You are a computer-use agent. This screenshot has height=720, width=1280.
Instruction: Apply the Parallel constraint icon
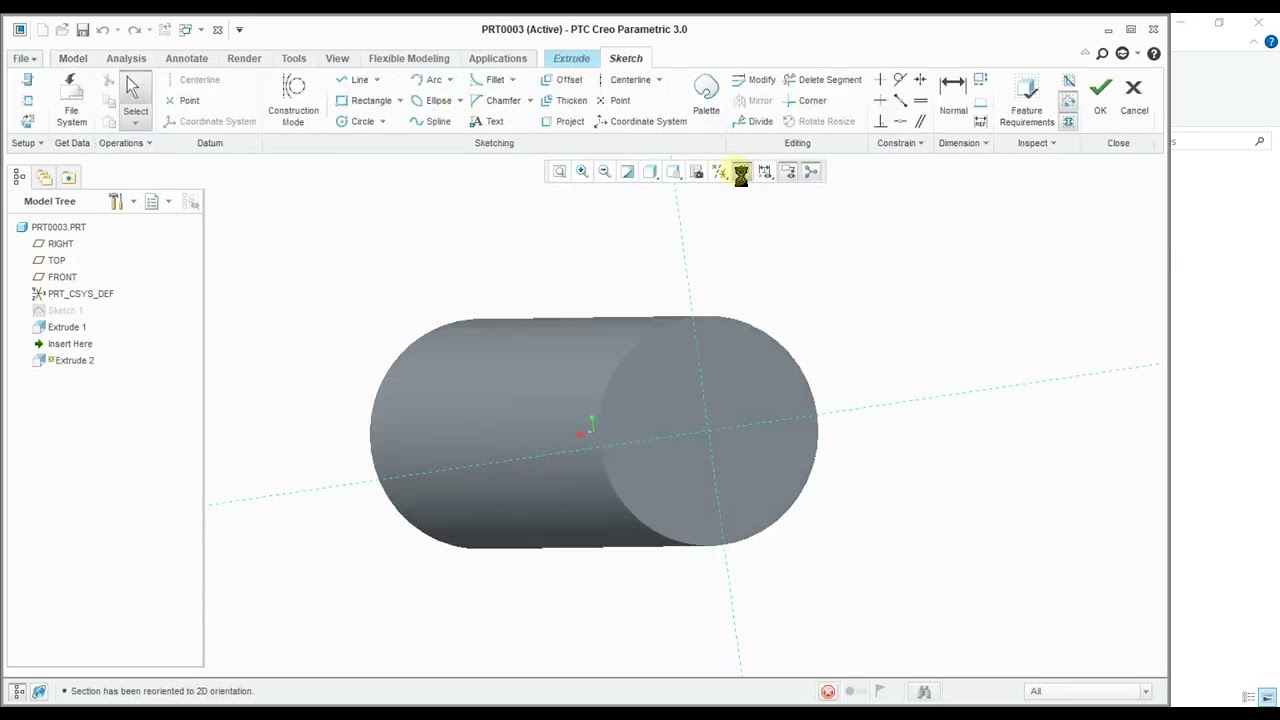coord(920,121)
